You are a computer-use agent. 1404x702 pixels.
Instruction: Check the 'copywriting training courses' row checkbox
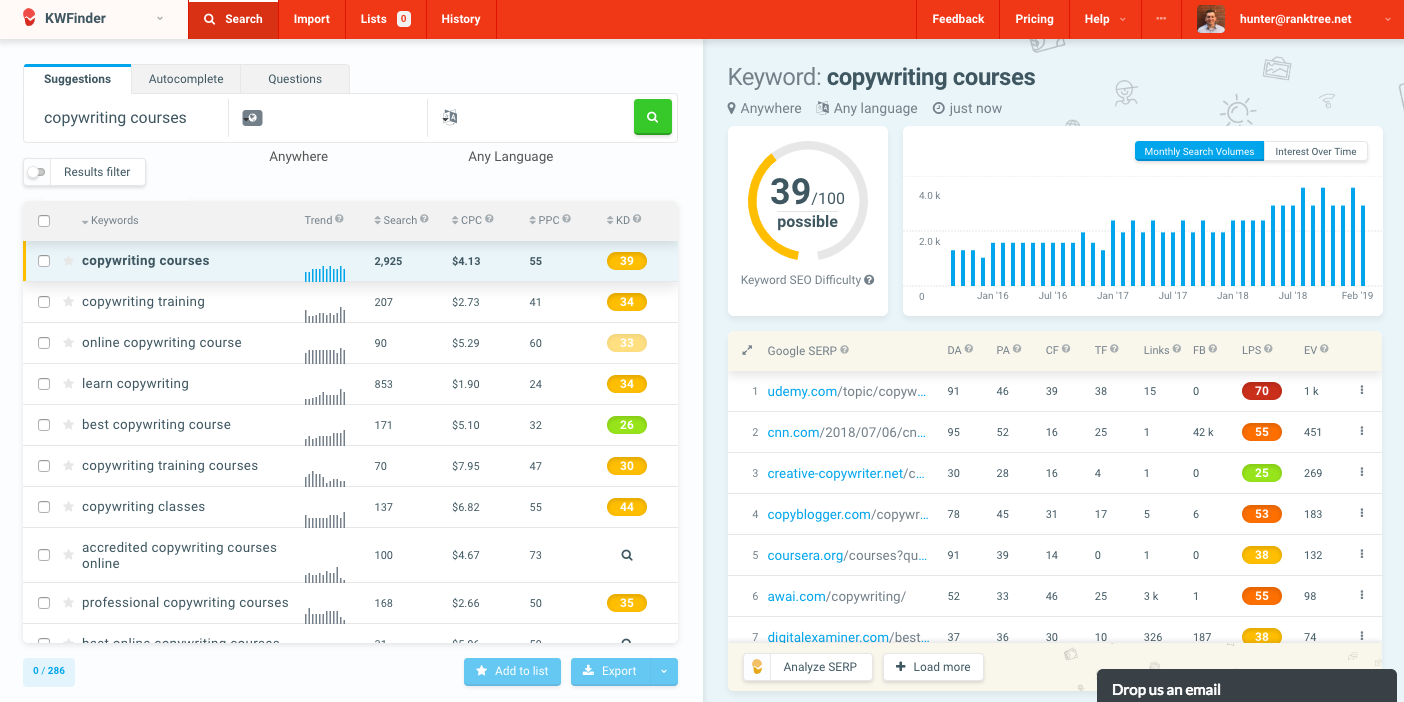[44, 466]
